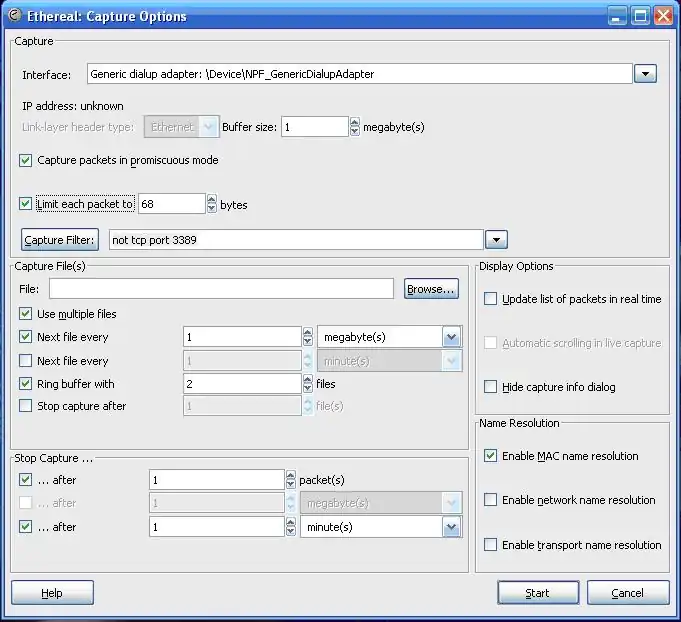This screenshot has width=681, height=622.
Task: Open Help for capture options
Action: click(52, 593)
